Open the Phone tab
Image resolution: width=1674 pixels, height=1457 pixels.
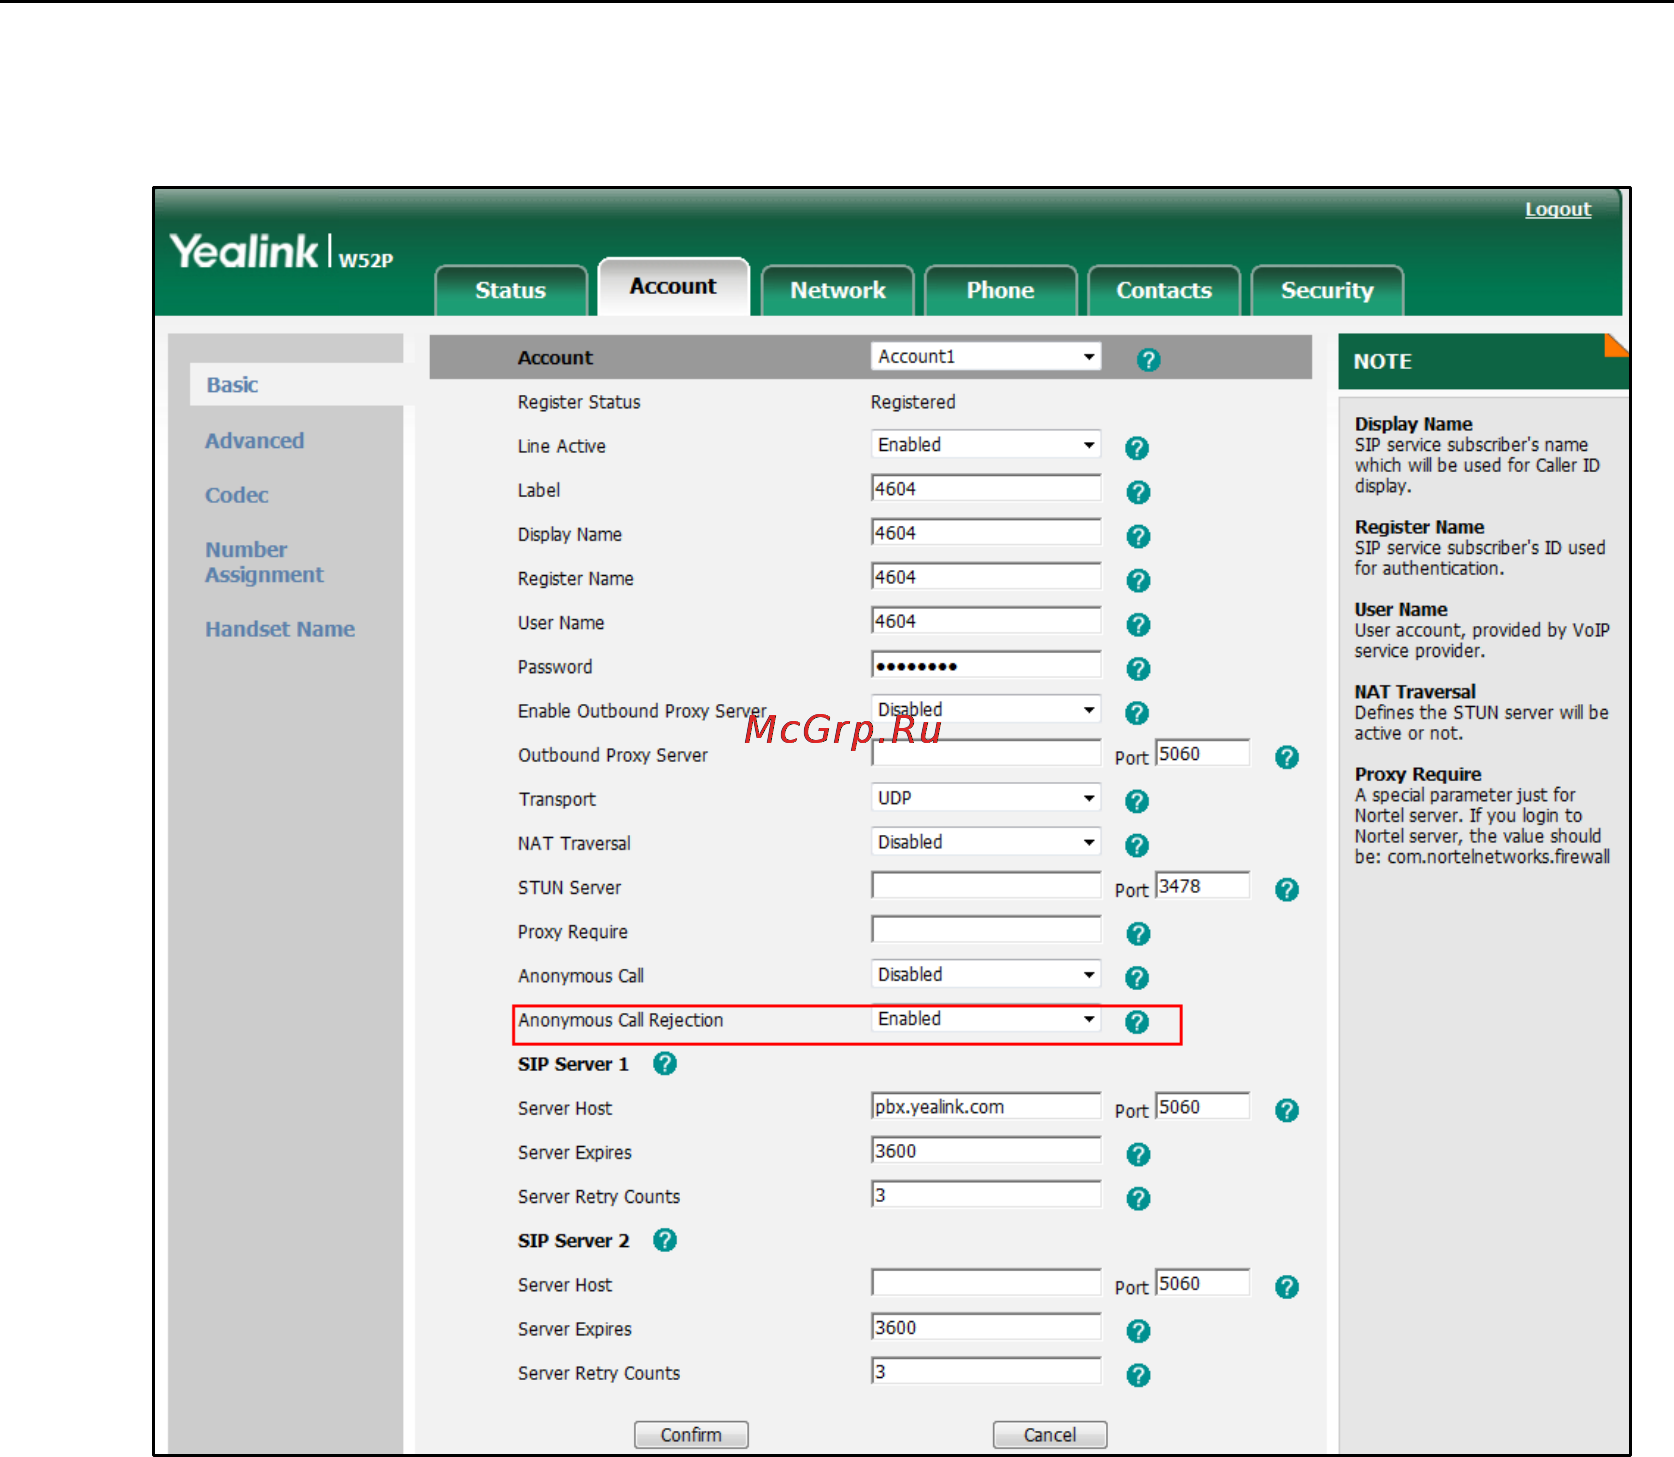pos(1000,290)
